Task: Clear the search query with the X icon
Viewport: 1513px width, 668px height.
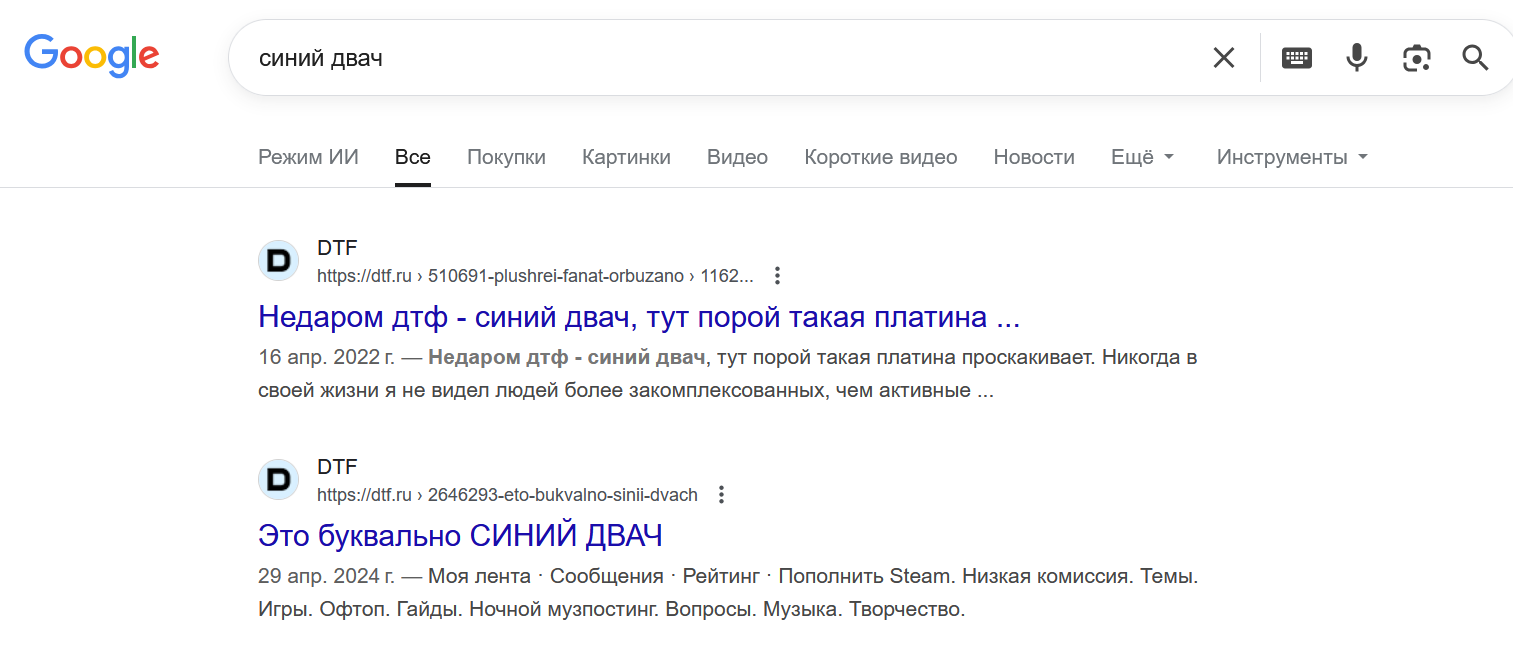Action: click(x=1224, y=58)
